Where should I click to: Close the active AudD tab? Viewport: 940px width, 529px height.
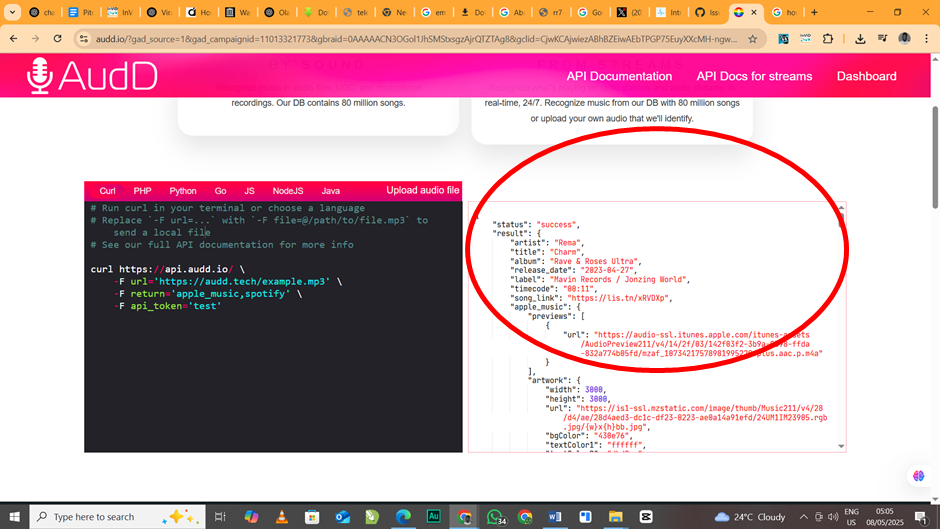(754, 12)
